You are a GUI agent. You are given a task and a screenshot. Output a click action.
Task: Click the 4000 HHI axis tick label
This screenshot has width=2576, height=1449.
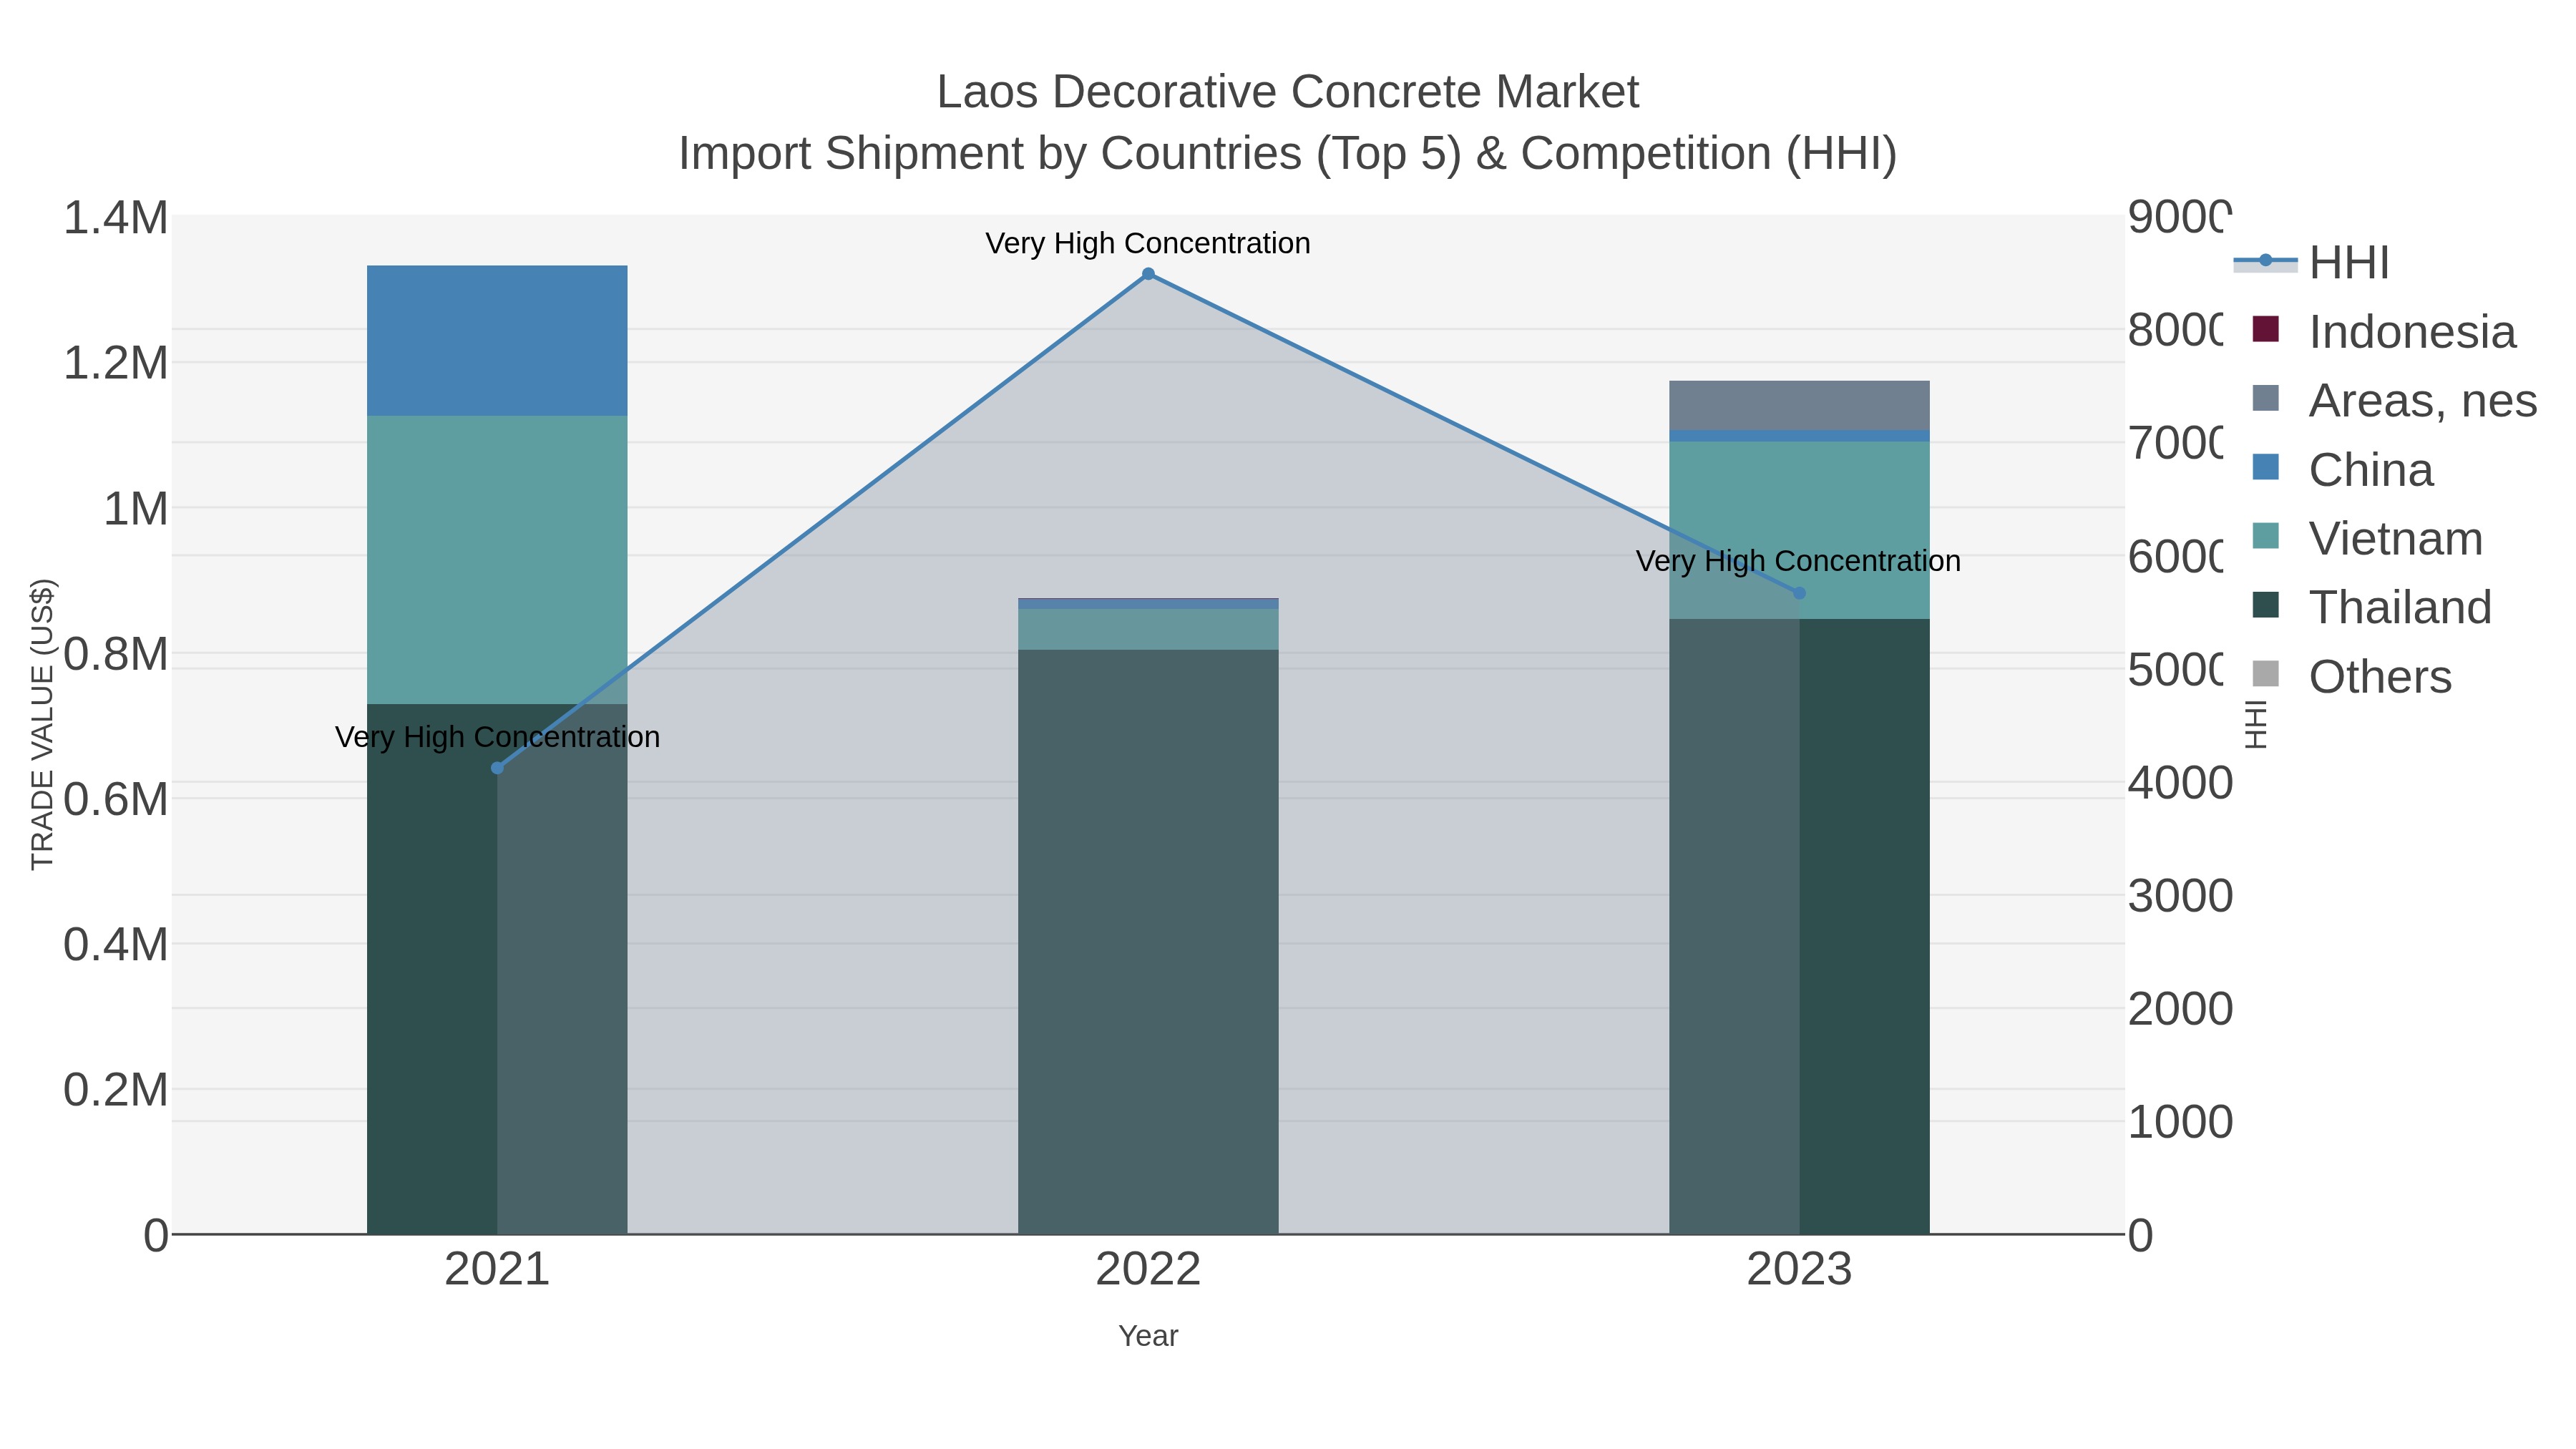tap(2180, 783)
